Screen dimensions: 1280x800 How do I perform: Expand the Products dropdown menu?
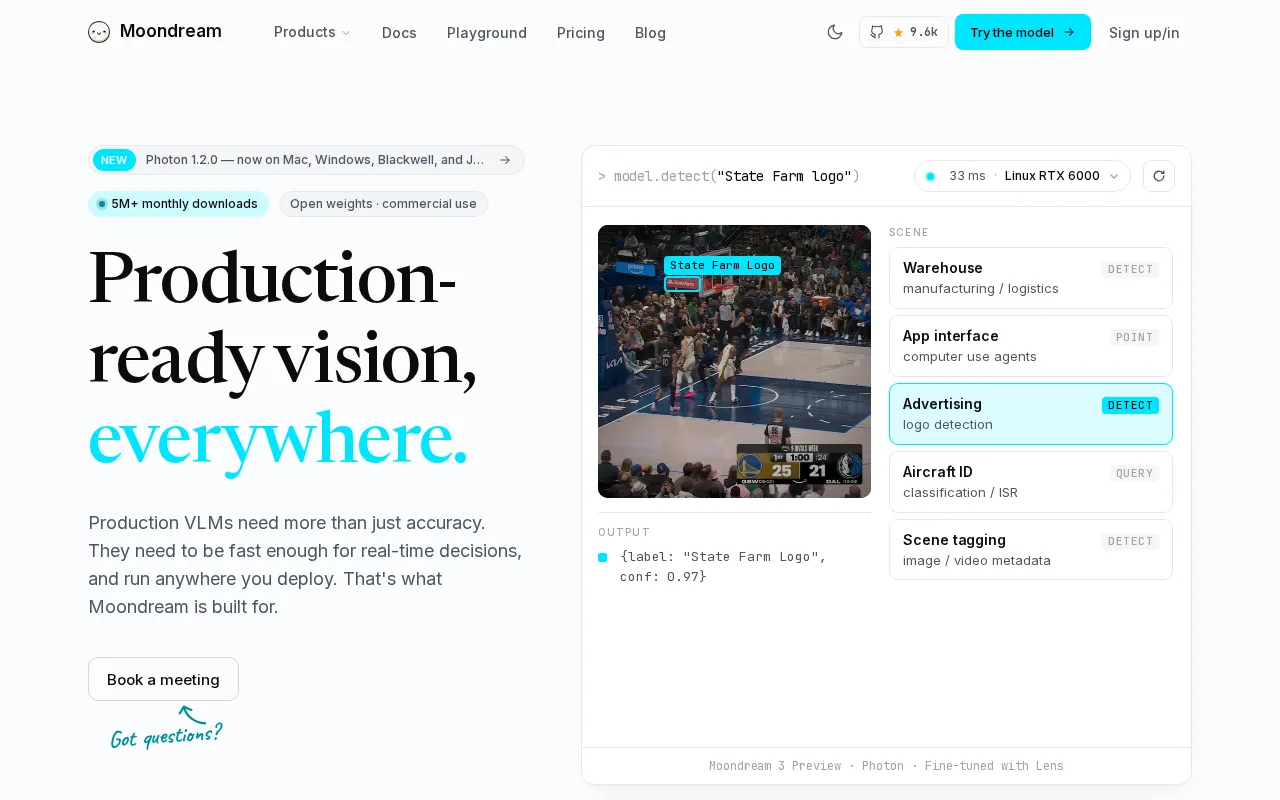[x=312, y=32]
